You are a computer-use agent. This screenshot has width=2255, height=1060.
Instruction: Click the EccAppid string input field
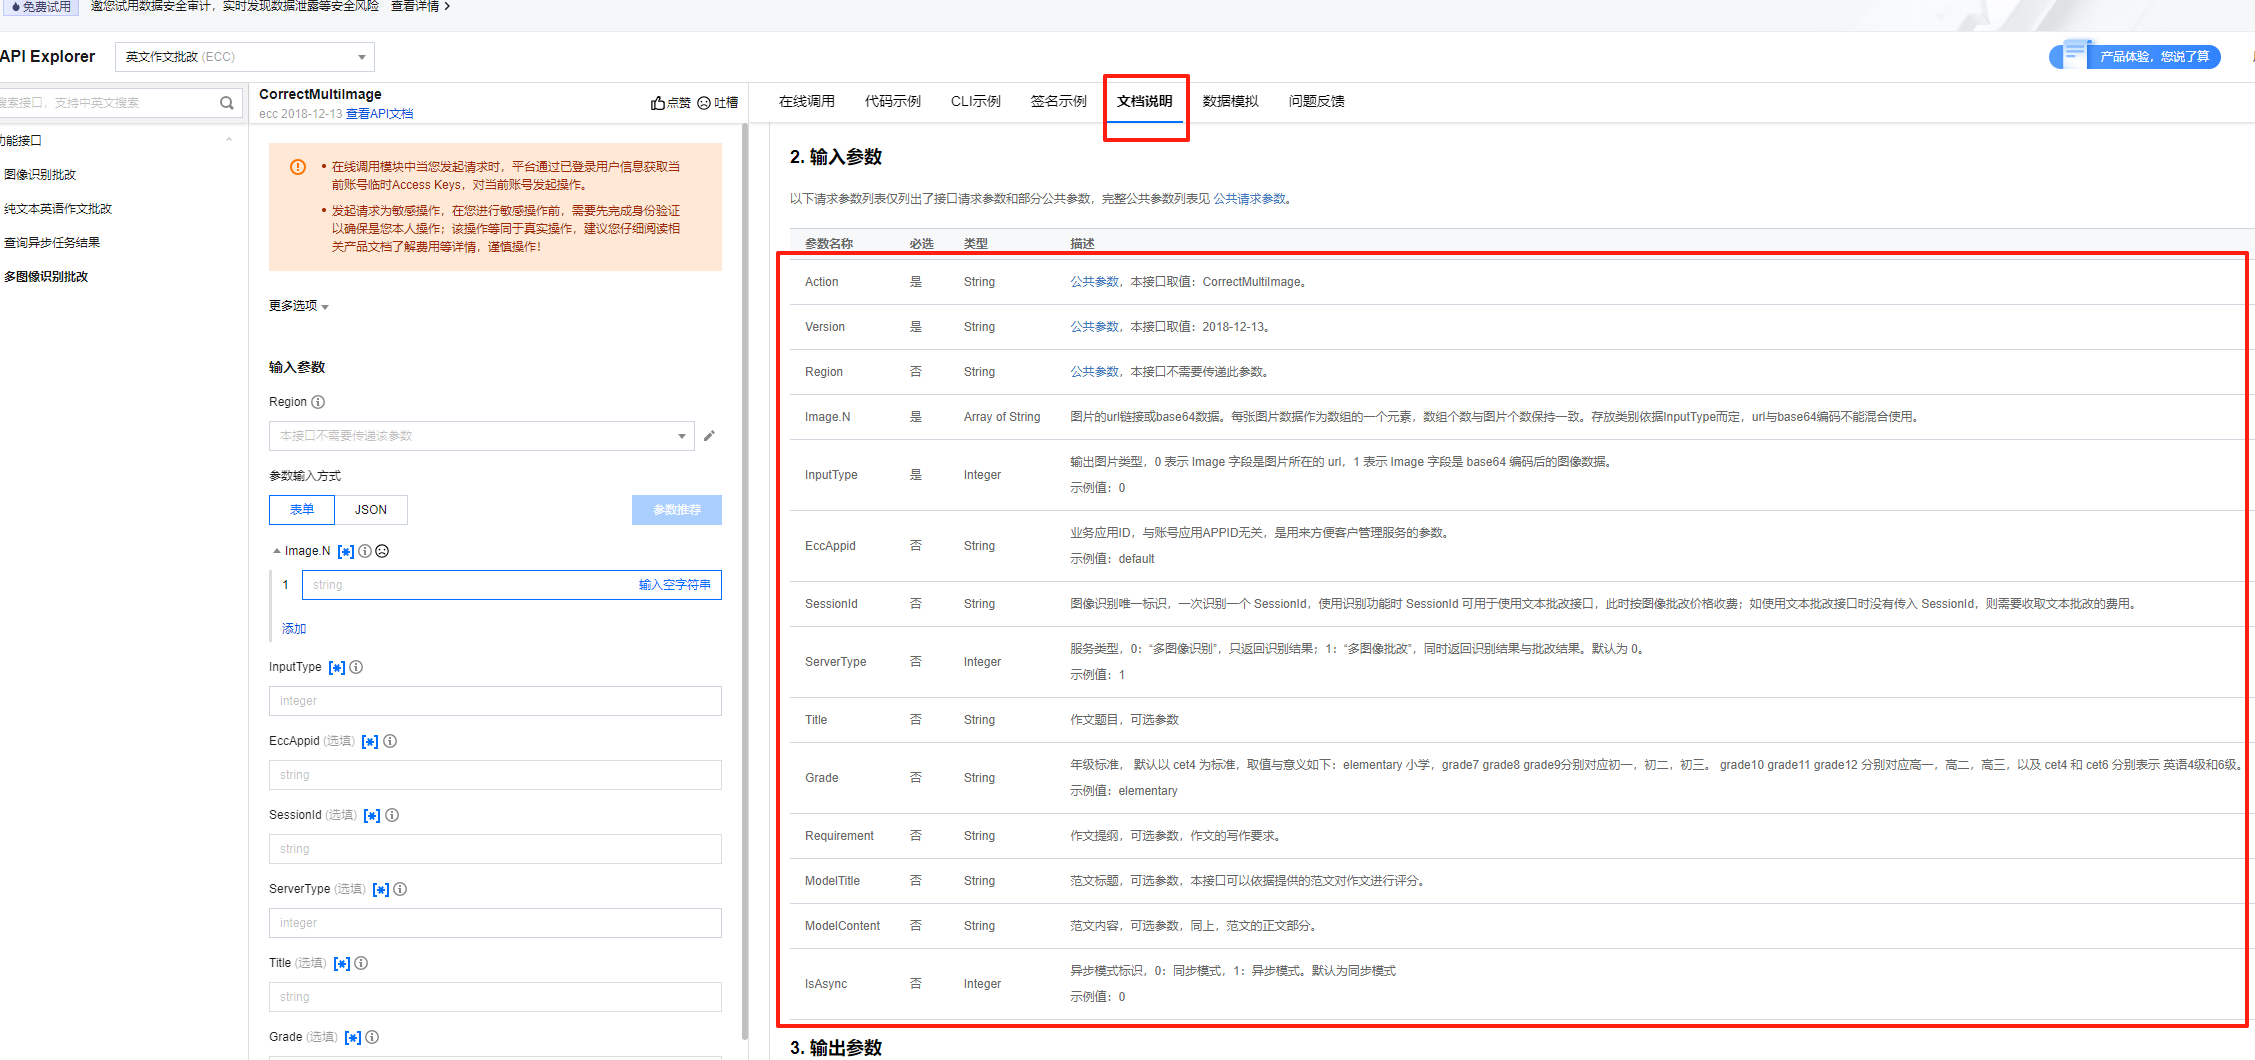[495, 775]
